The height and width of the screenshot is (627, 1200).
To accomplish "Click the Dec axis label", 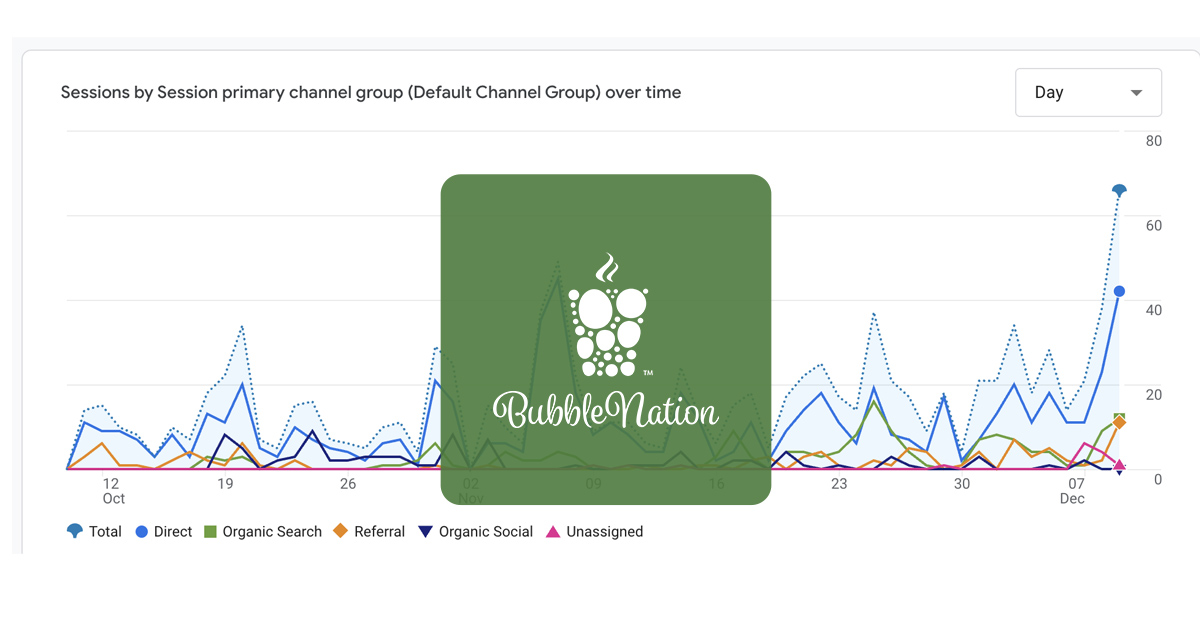I will [1072, 498].
